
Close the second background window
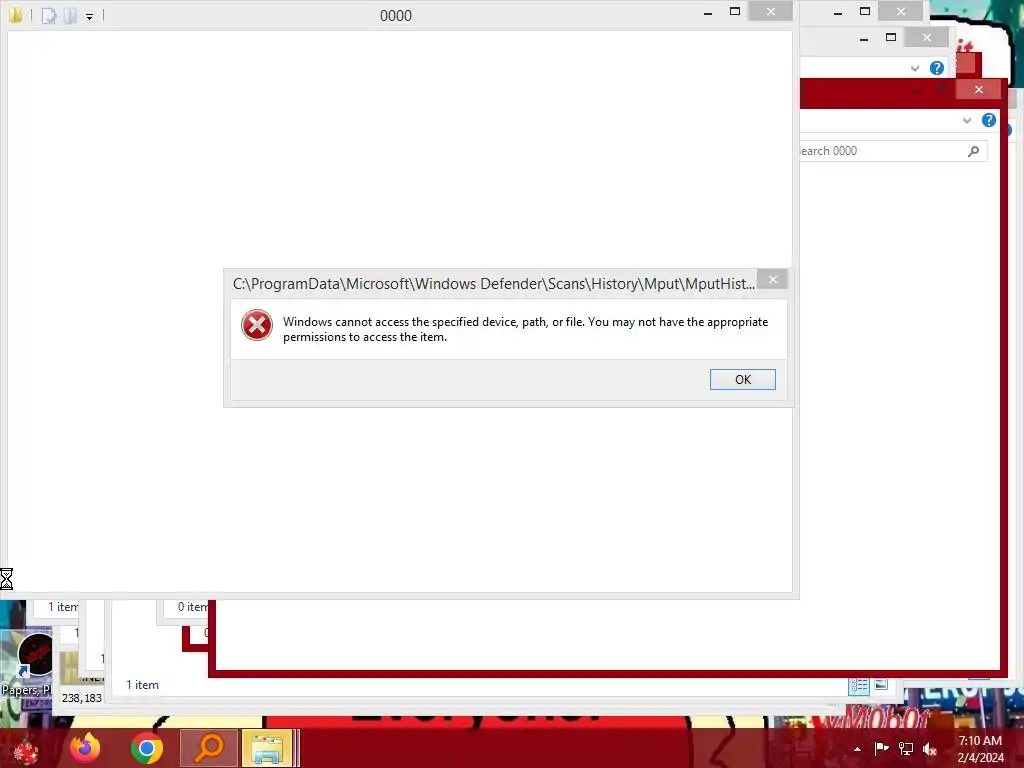click(927, 37)
